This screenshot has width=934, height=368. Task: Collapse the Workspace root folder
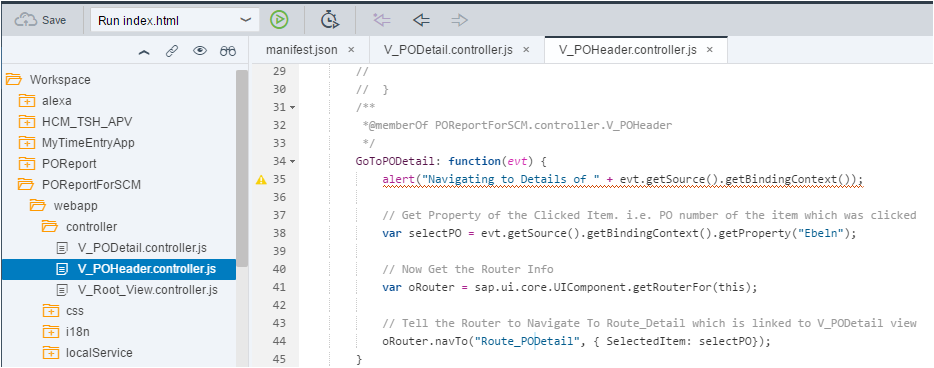tap(14, 79)
